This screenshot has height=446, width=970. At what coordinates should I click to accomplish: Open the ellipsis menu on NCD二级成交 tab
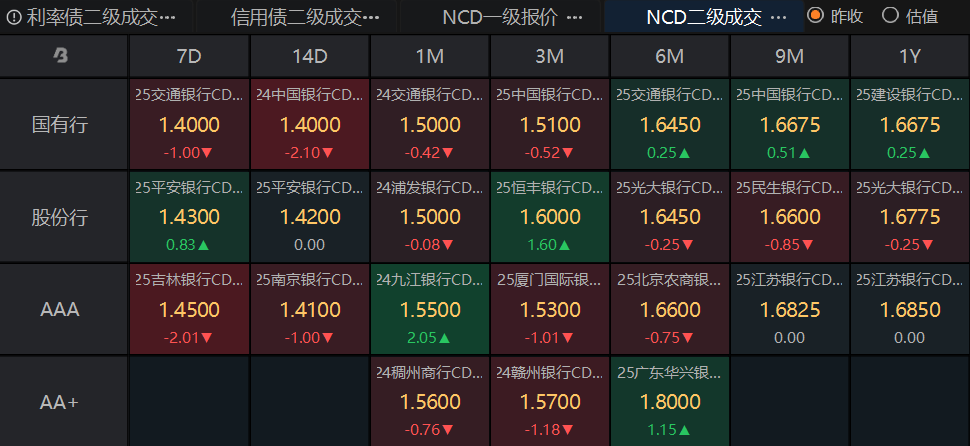781,17
